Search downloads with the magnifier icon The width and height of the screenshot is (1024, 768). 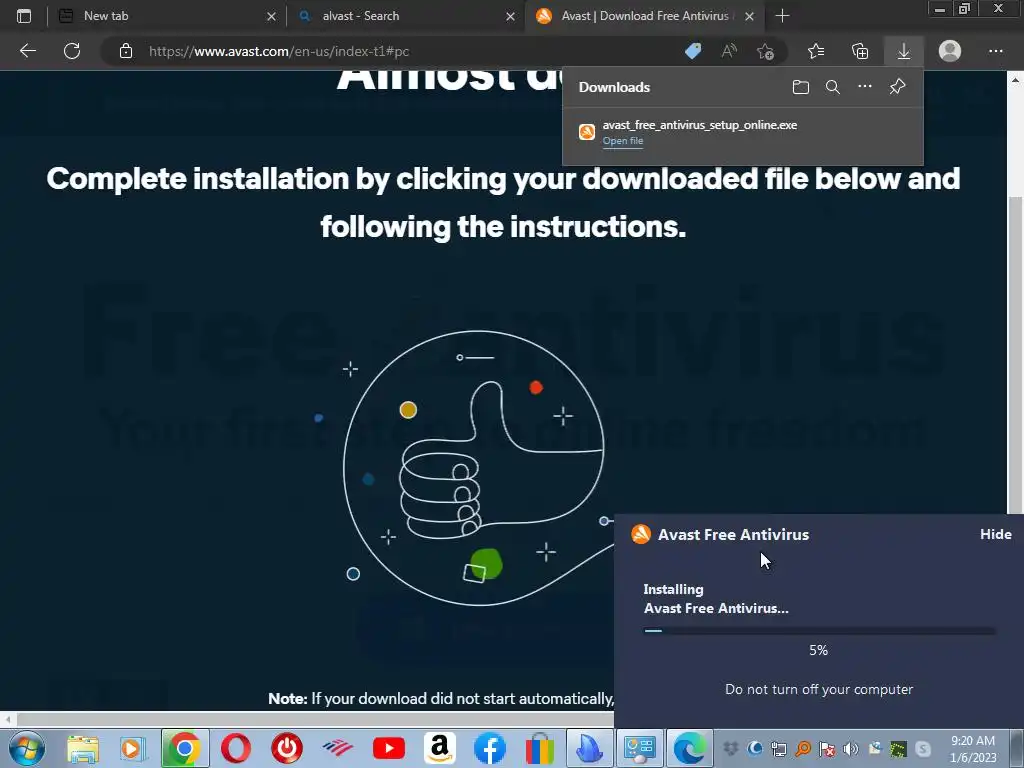pyautogui.click(x=833, y=87)
